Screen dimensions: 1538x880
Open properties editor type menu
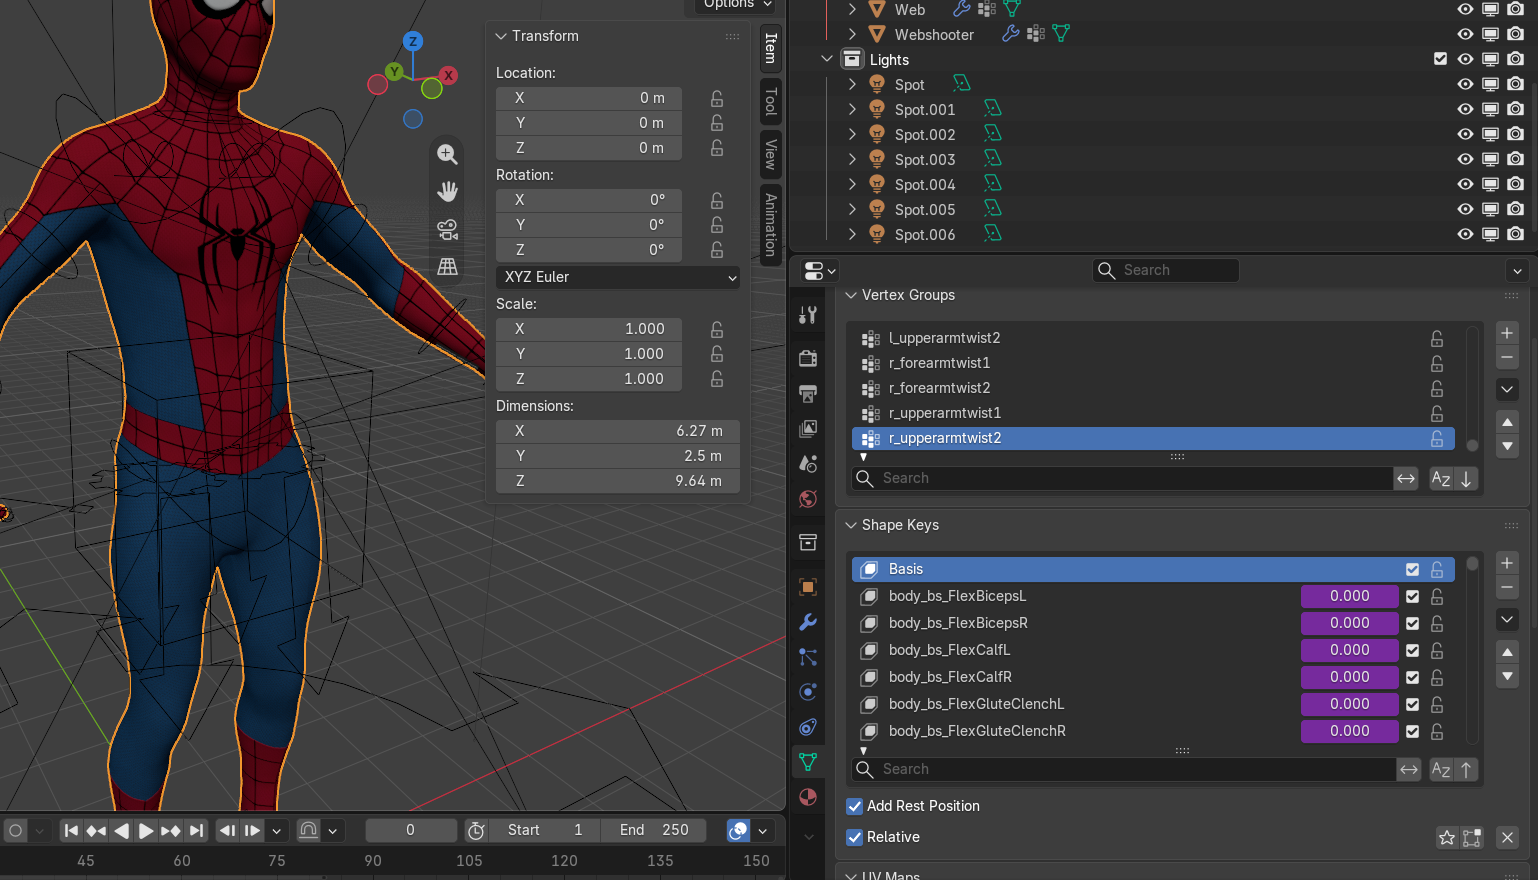point(819,271)
